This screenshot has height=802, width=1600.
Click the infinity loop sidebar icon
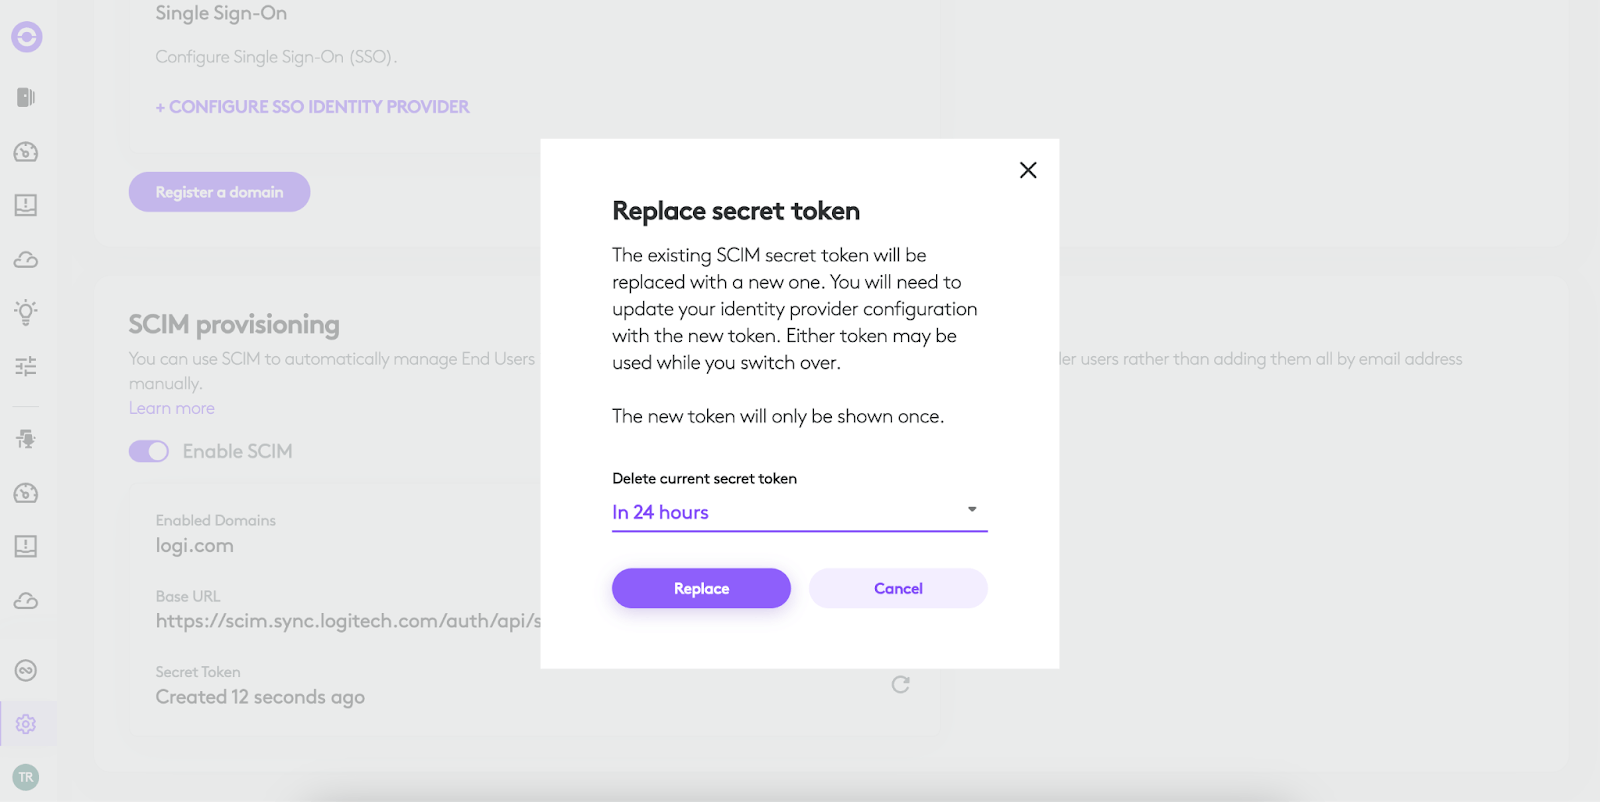coord(26,670)
